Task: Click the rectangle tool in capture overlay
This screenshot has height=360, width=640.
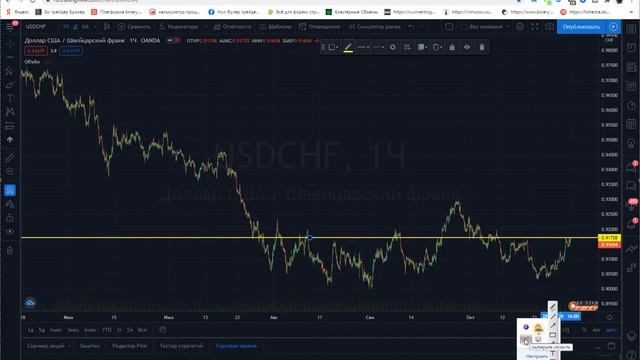Action: (x=553, y=335)
